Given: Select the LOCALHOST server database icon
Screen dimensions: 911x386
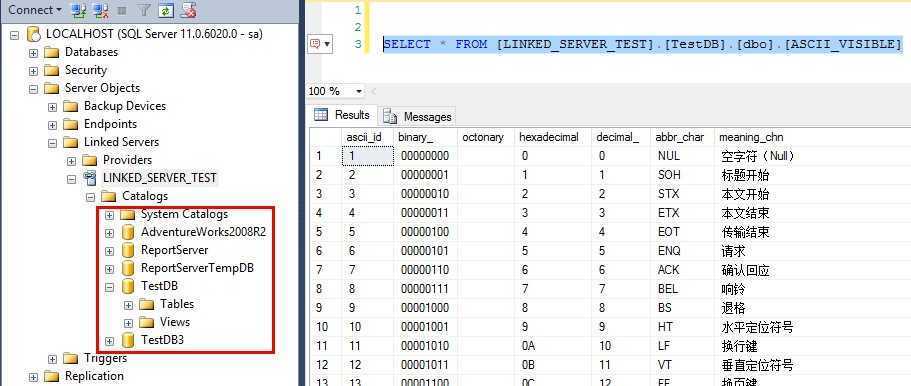Looking at the screenshot, I should pos(33,34).
